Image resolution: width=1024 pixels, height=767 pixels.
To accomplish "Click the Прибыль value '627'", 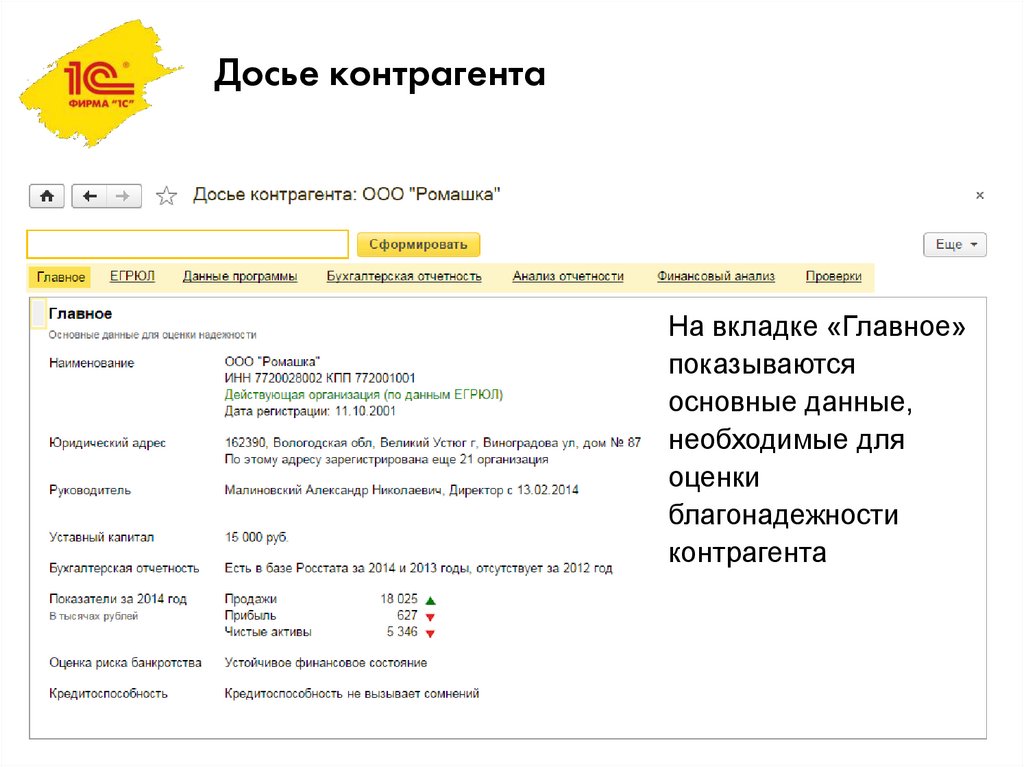I will click(407, 615).
